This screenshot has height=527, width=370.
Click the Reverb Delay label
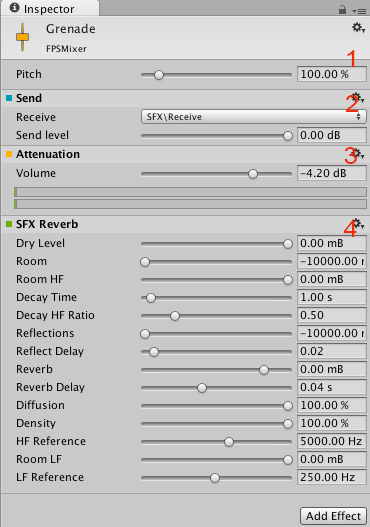(50, 387)
